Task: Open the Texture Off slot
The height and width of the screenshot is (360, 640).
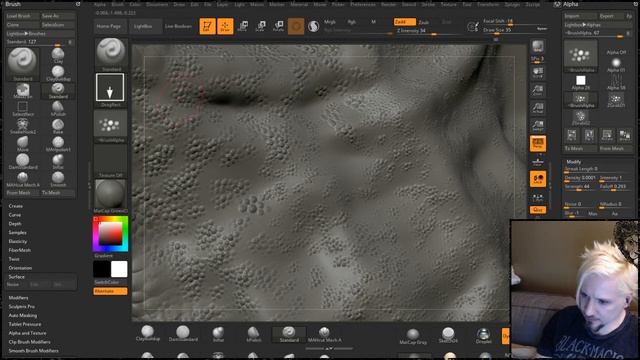Action: tap(110, 161)
